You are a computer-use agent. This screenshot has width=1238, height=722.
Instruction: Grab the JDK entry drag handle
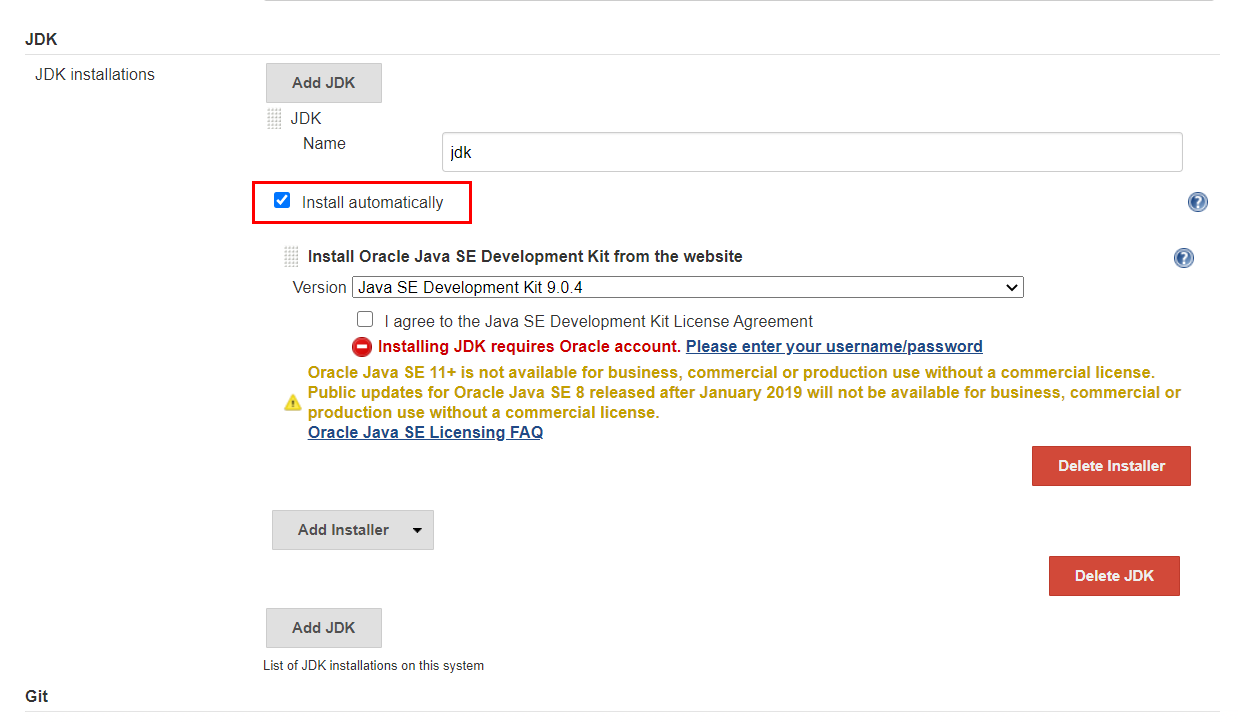[274, 119]
